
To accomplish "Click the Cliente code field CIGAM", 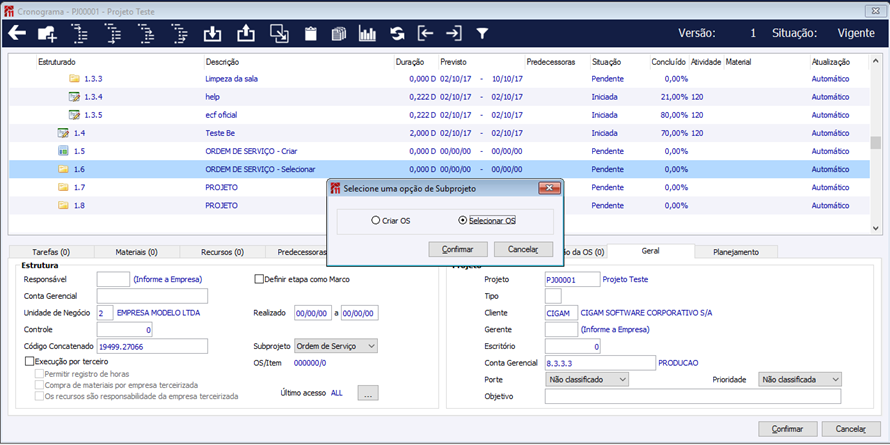I will pos(561,313).
